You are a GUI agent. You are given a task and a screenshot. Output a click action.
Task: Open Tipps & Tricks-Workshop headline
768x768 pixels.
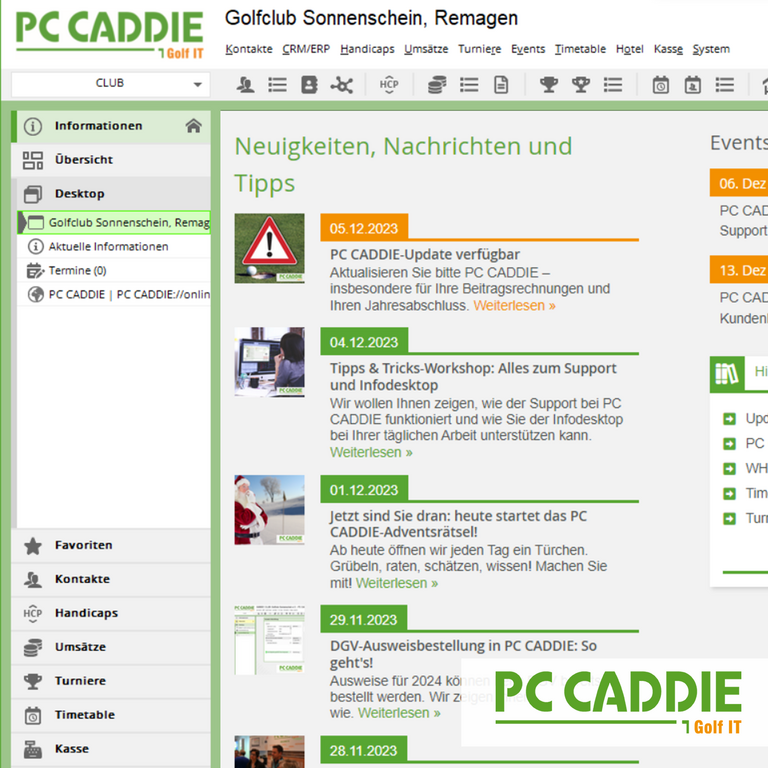click(473, 377)
